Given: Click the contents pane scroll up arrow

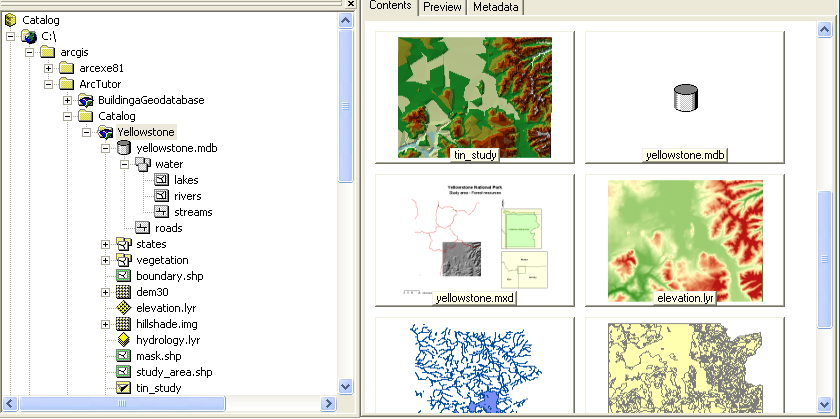Looking at the screenshot, I should pyautogui.click(x=824, y=29).
